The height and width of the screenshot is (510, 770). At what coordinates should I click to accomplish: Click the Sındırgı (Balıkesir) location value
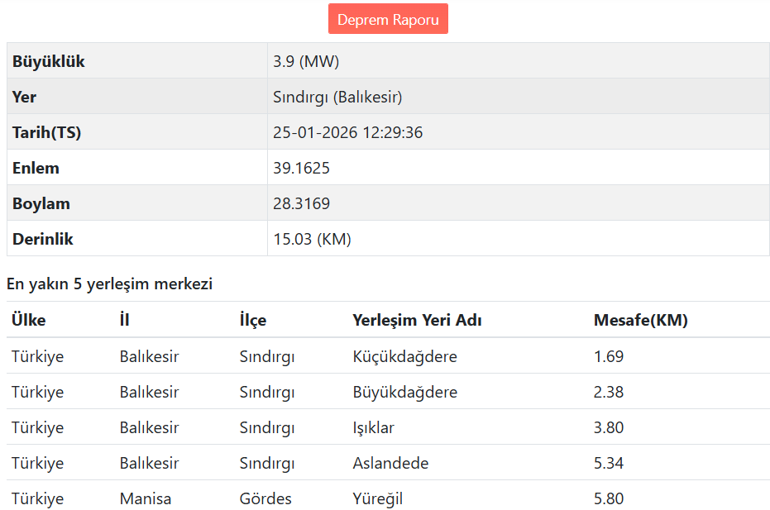tap(336, 97)
